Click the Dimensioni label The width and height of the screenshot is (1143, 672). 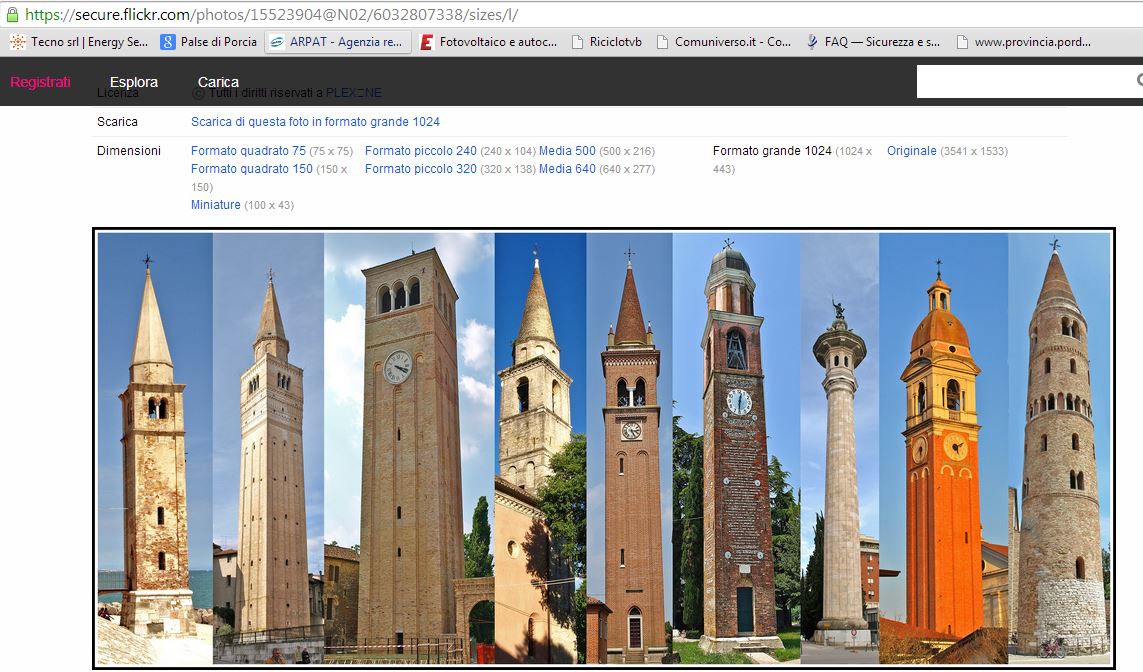click(x=129, y=151)
